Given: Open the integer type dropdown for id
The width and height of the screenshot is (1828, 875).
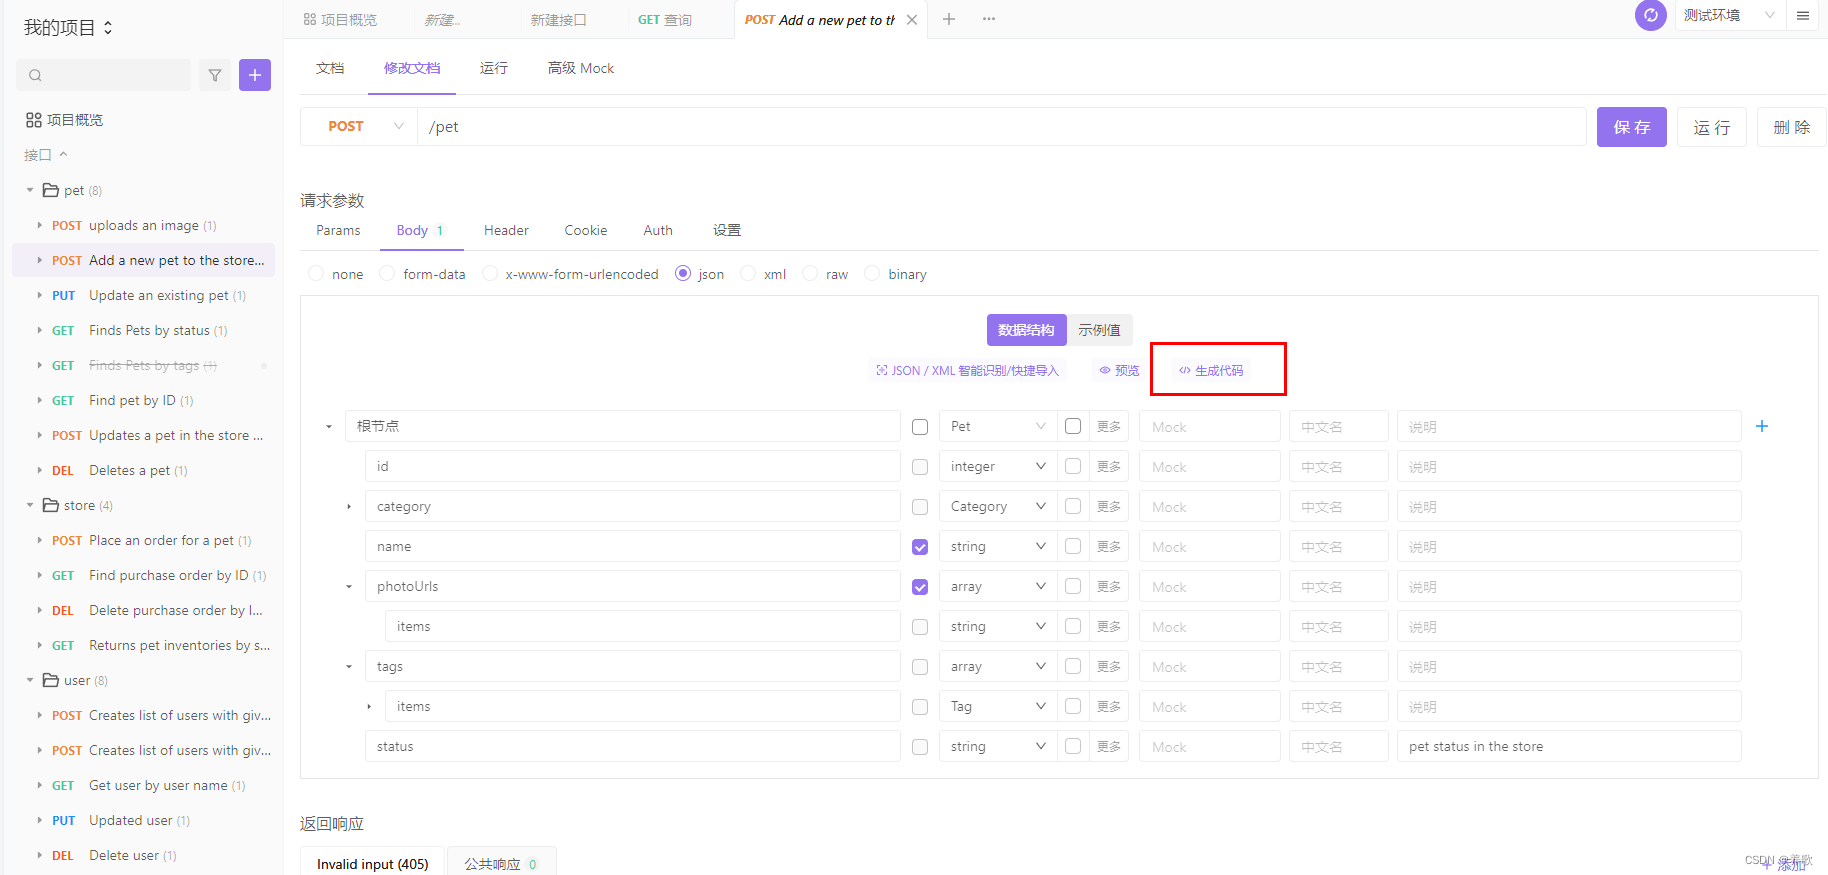Looking at the screenshot, I should point(997,467).
